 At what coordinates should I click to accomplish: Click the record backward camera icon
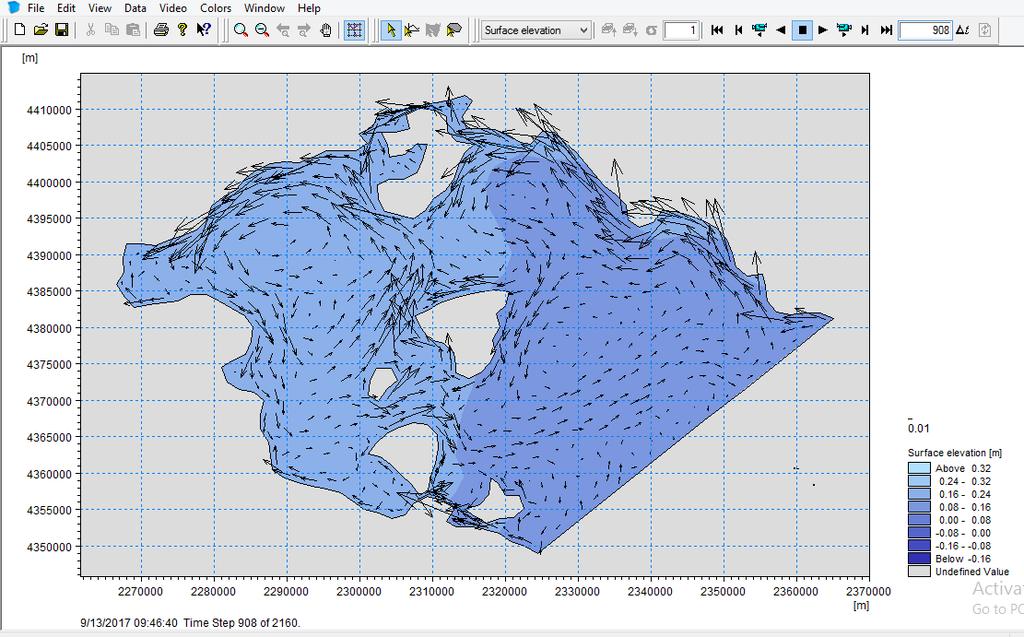pos(760,30)
